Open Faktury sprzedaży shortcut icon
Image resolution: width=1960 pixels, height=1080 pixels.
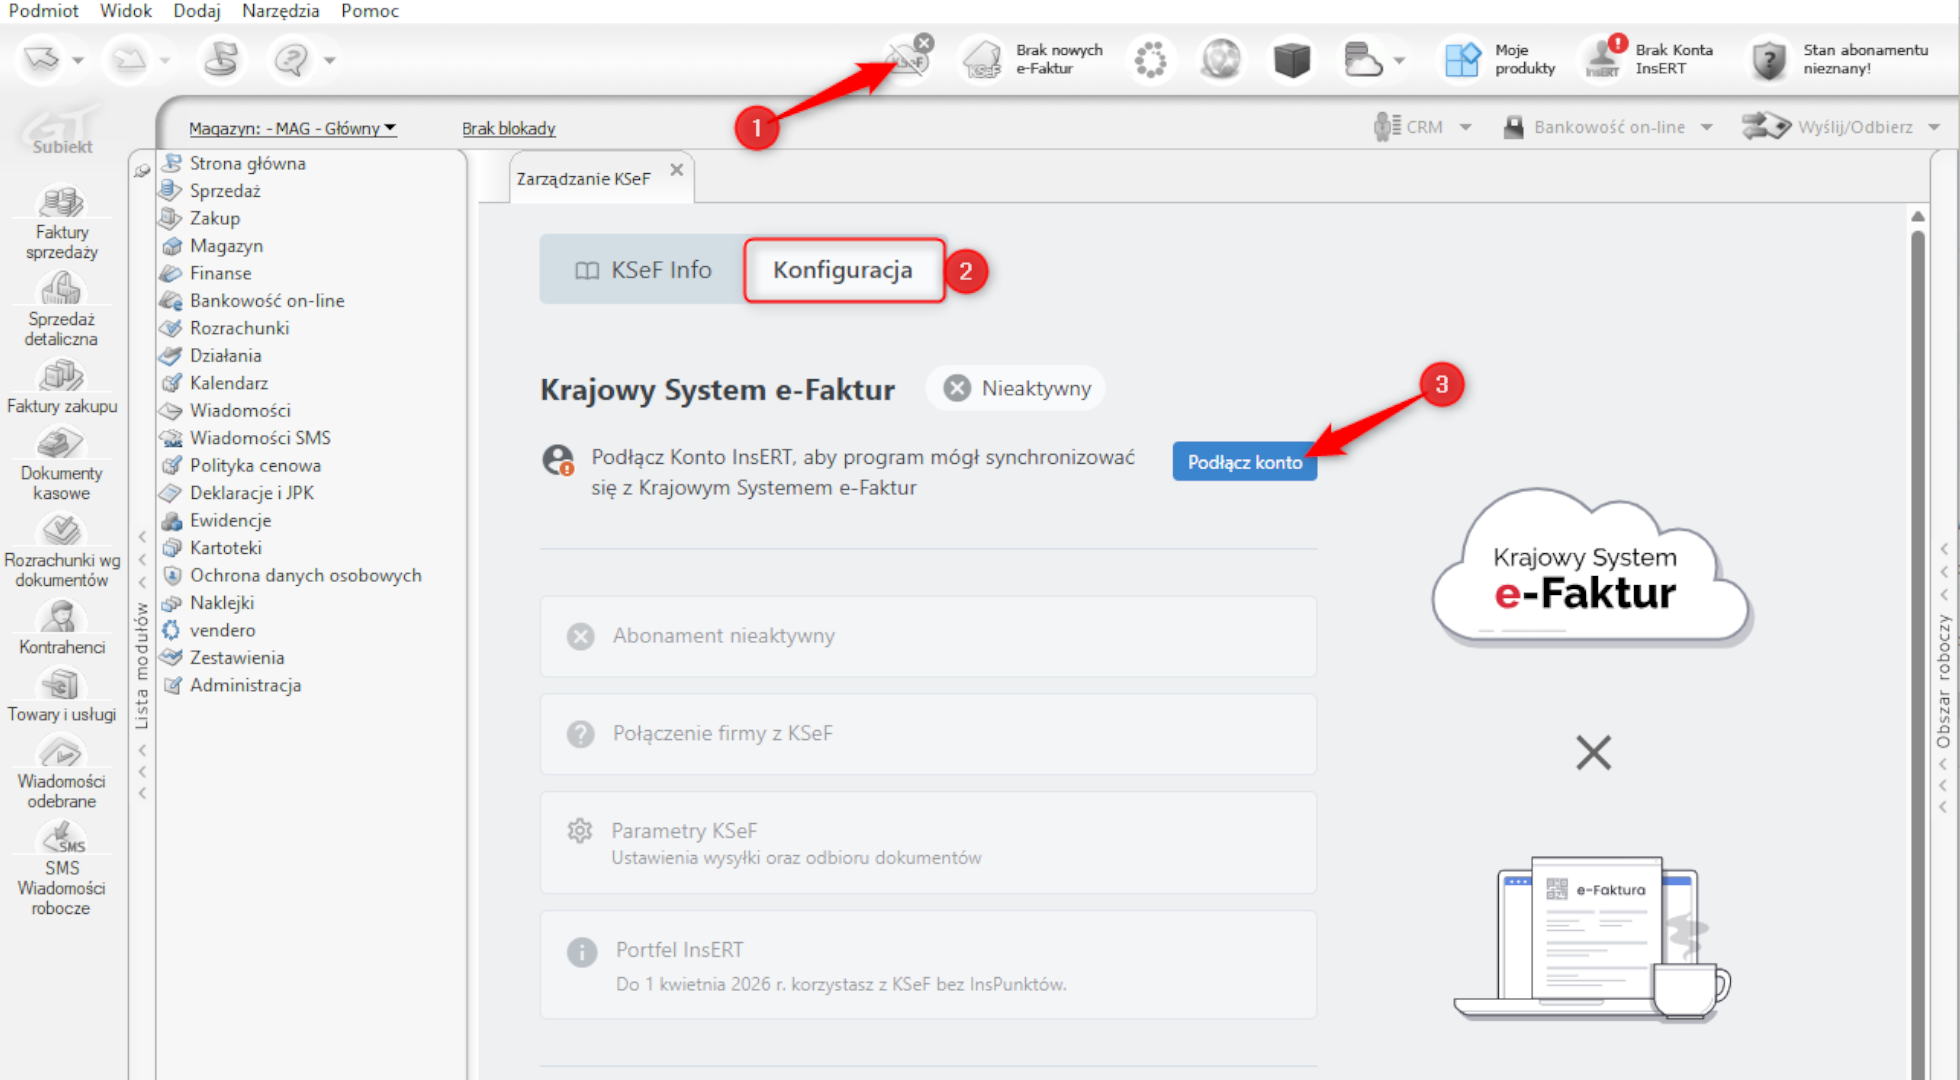coord(62,203)
